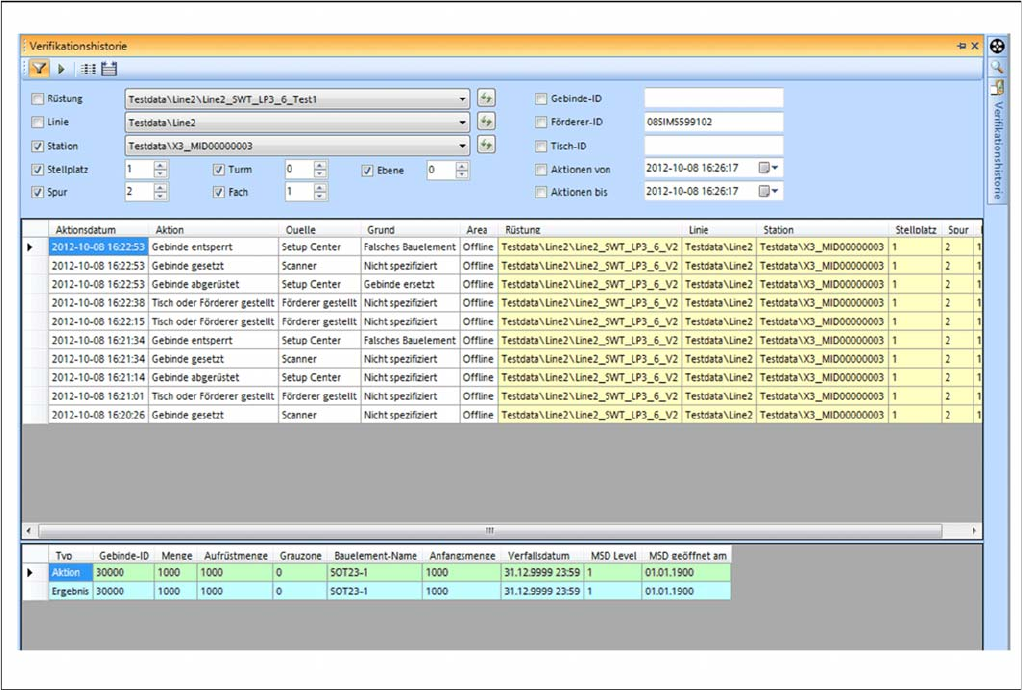Viewport: 1022px width, 690px height.
Task: Click the reel icon atop right sidebar
Action: 996,46
